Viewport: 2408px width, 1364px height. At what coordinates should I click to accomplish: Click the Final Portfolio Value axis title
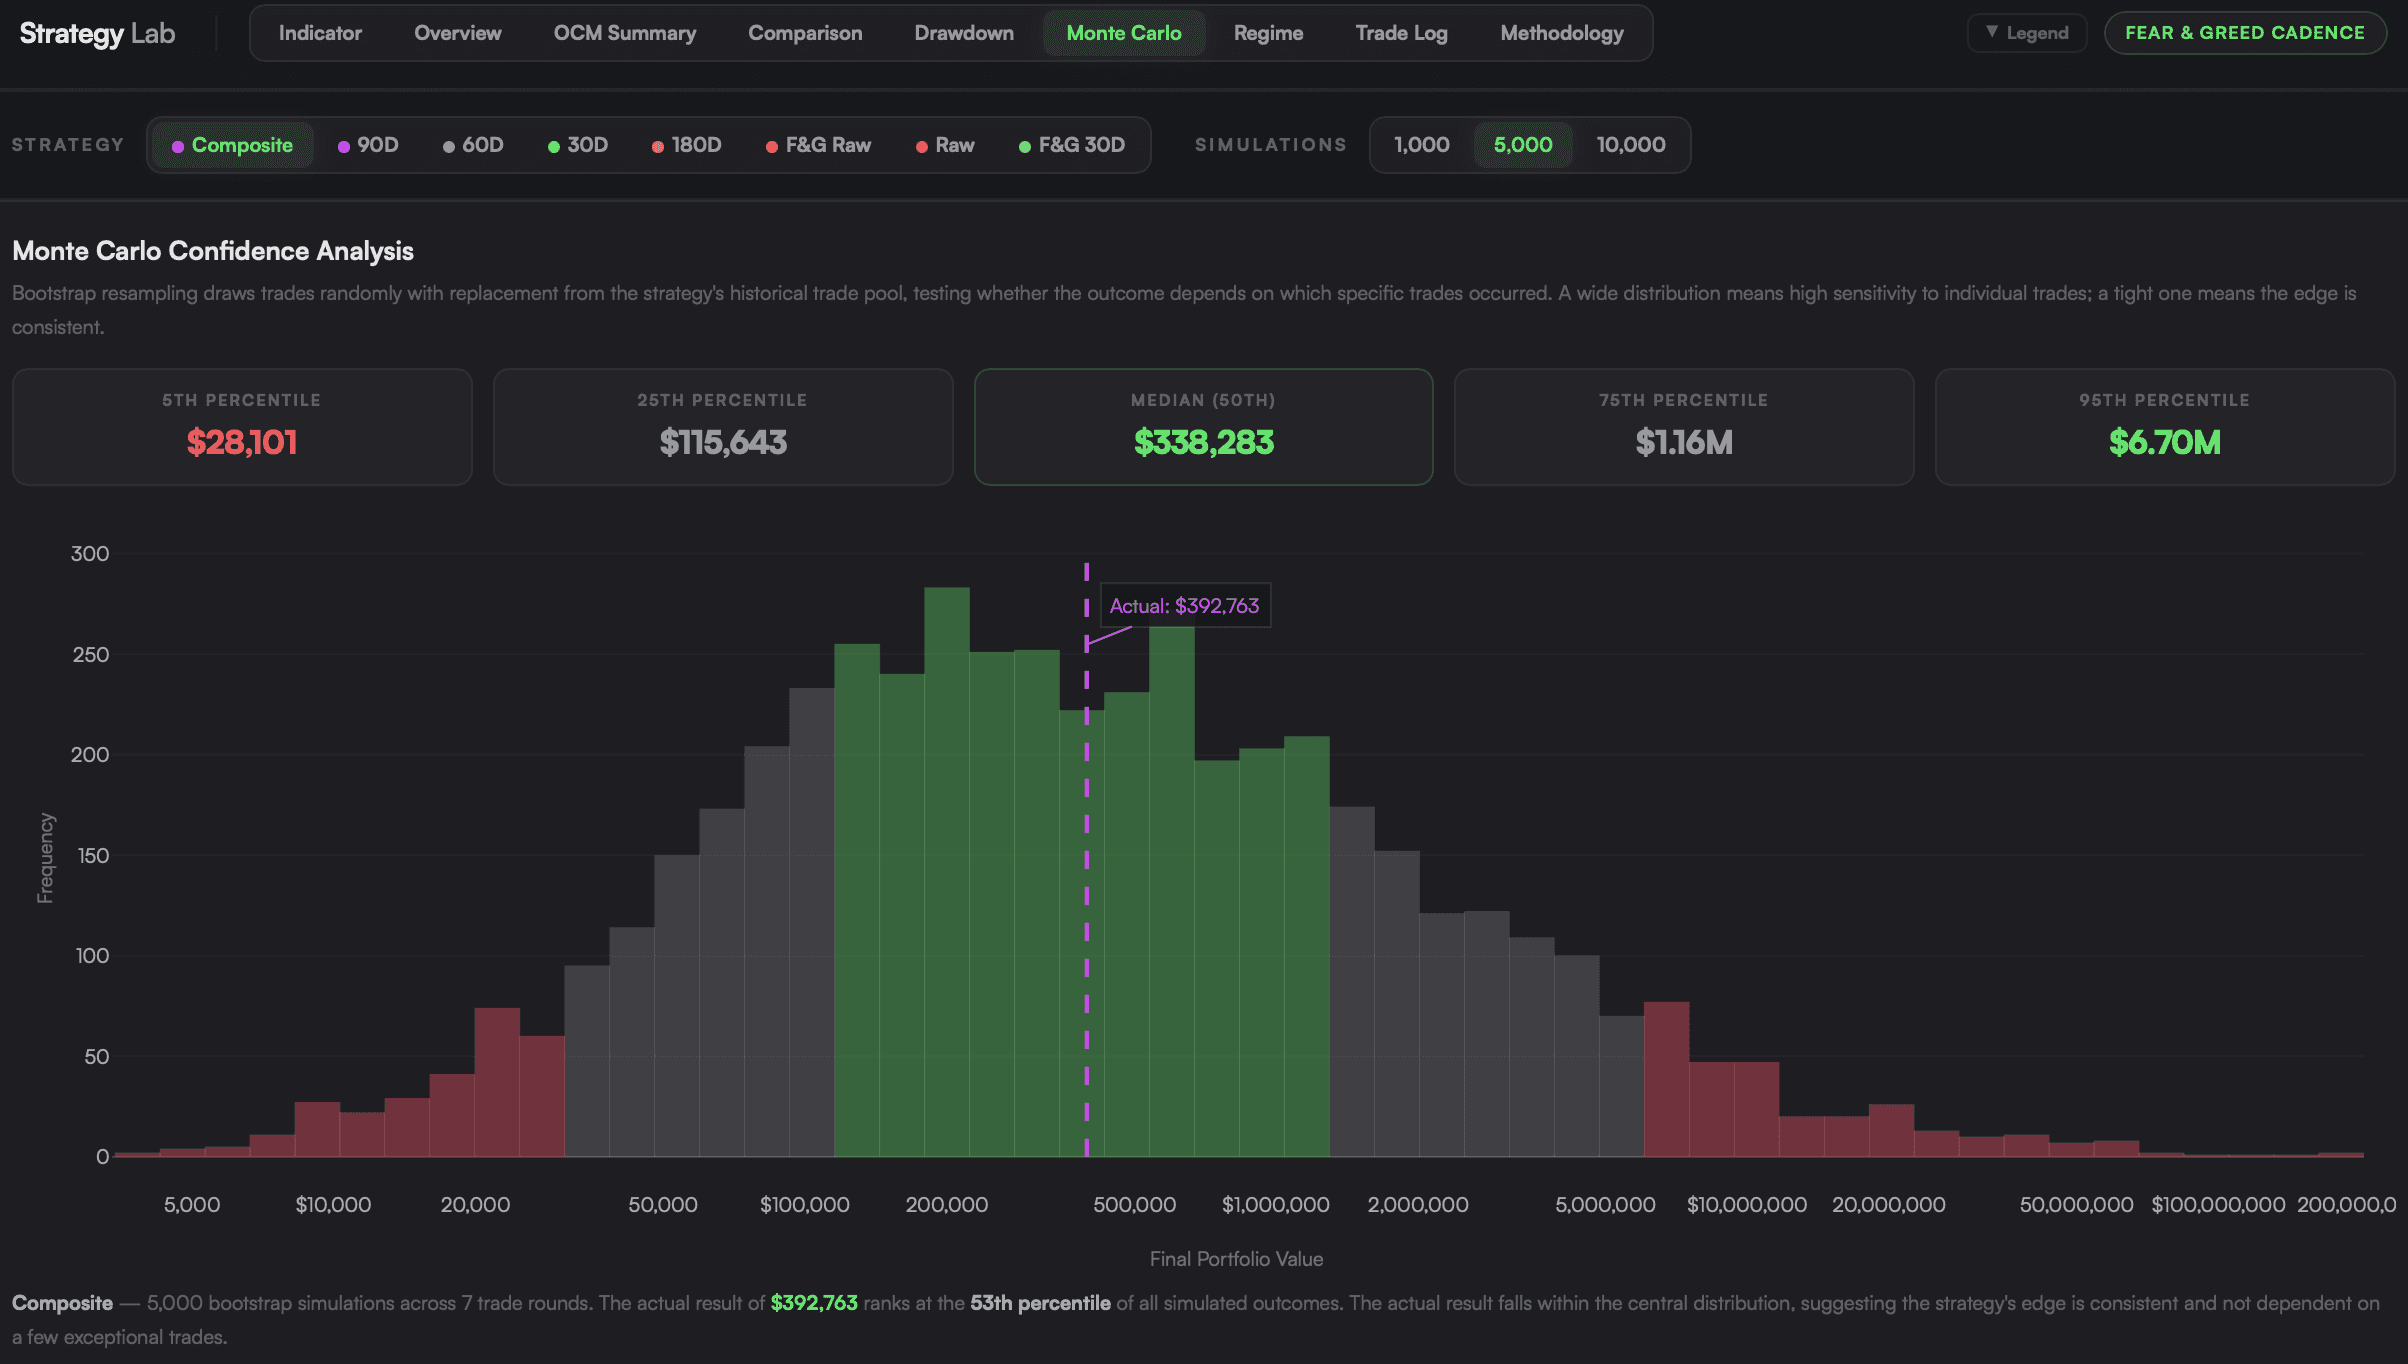click(x=1236, y=1259)
